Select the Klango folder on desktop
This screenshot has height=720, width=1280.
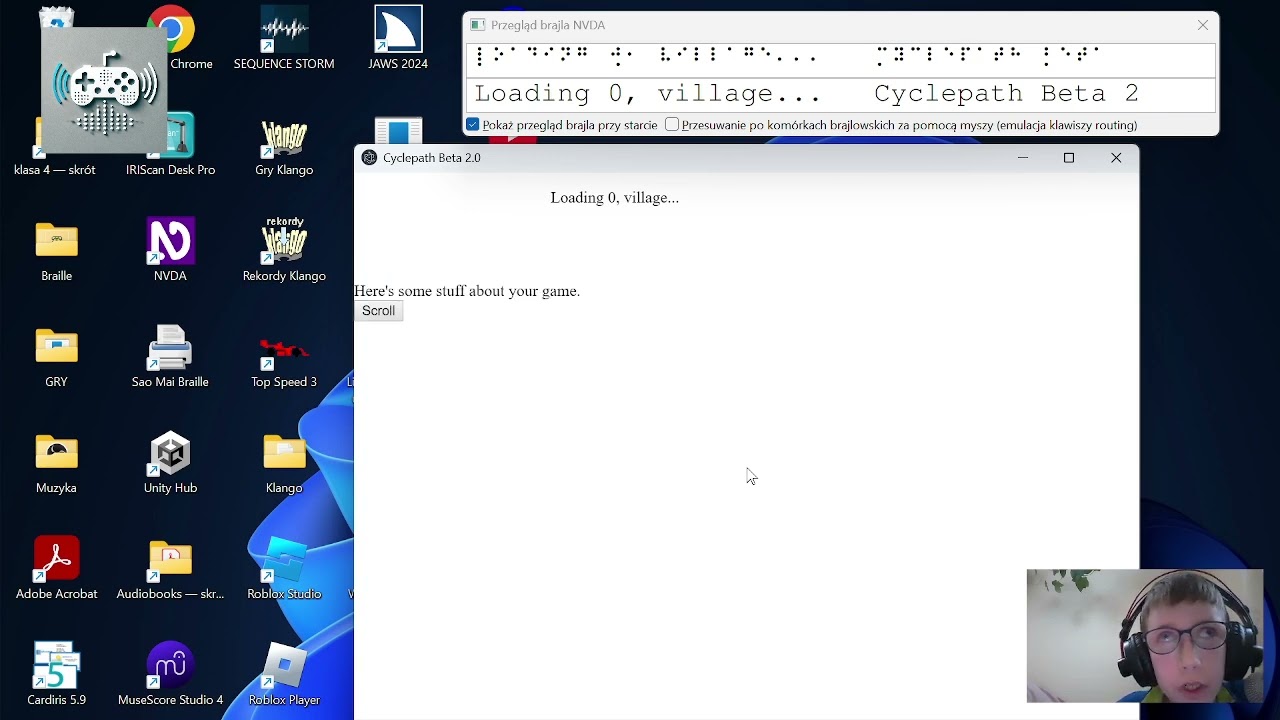pos(284,464)
